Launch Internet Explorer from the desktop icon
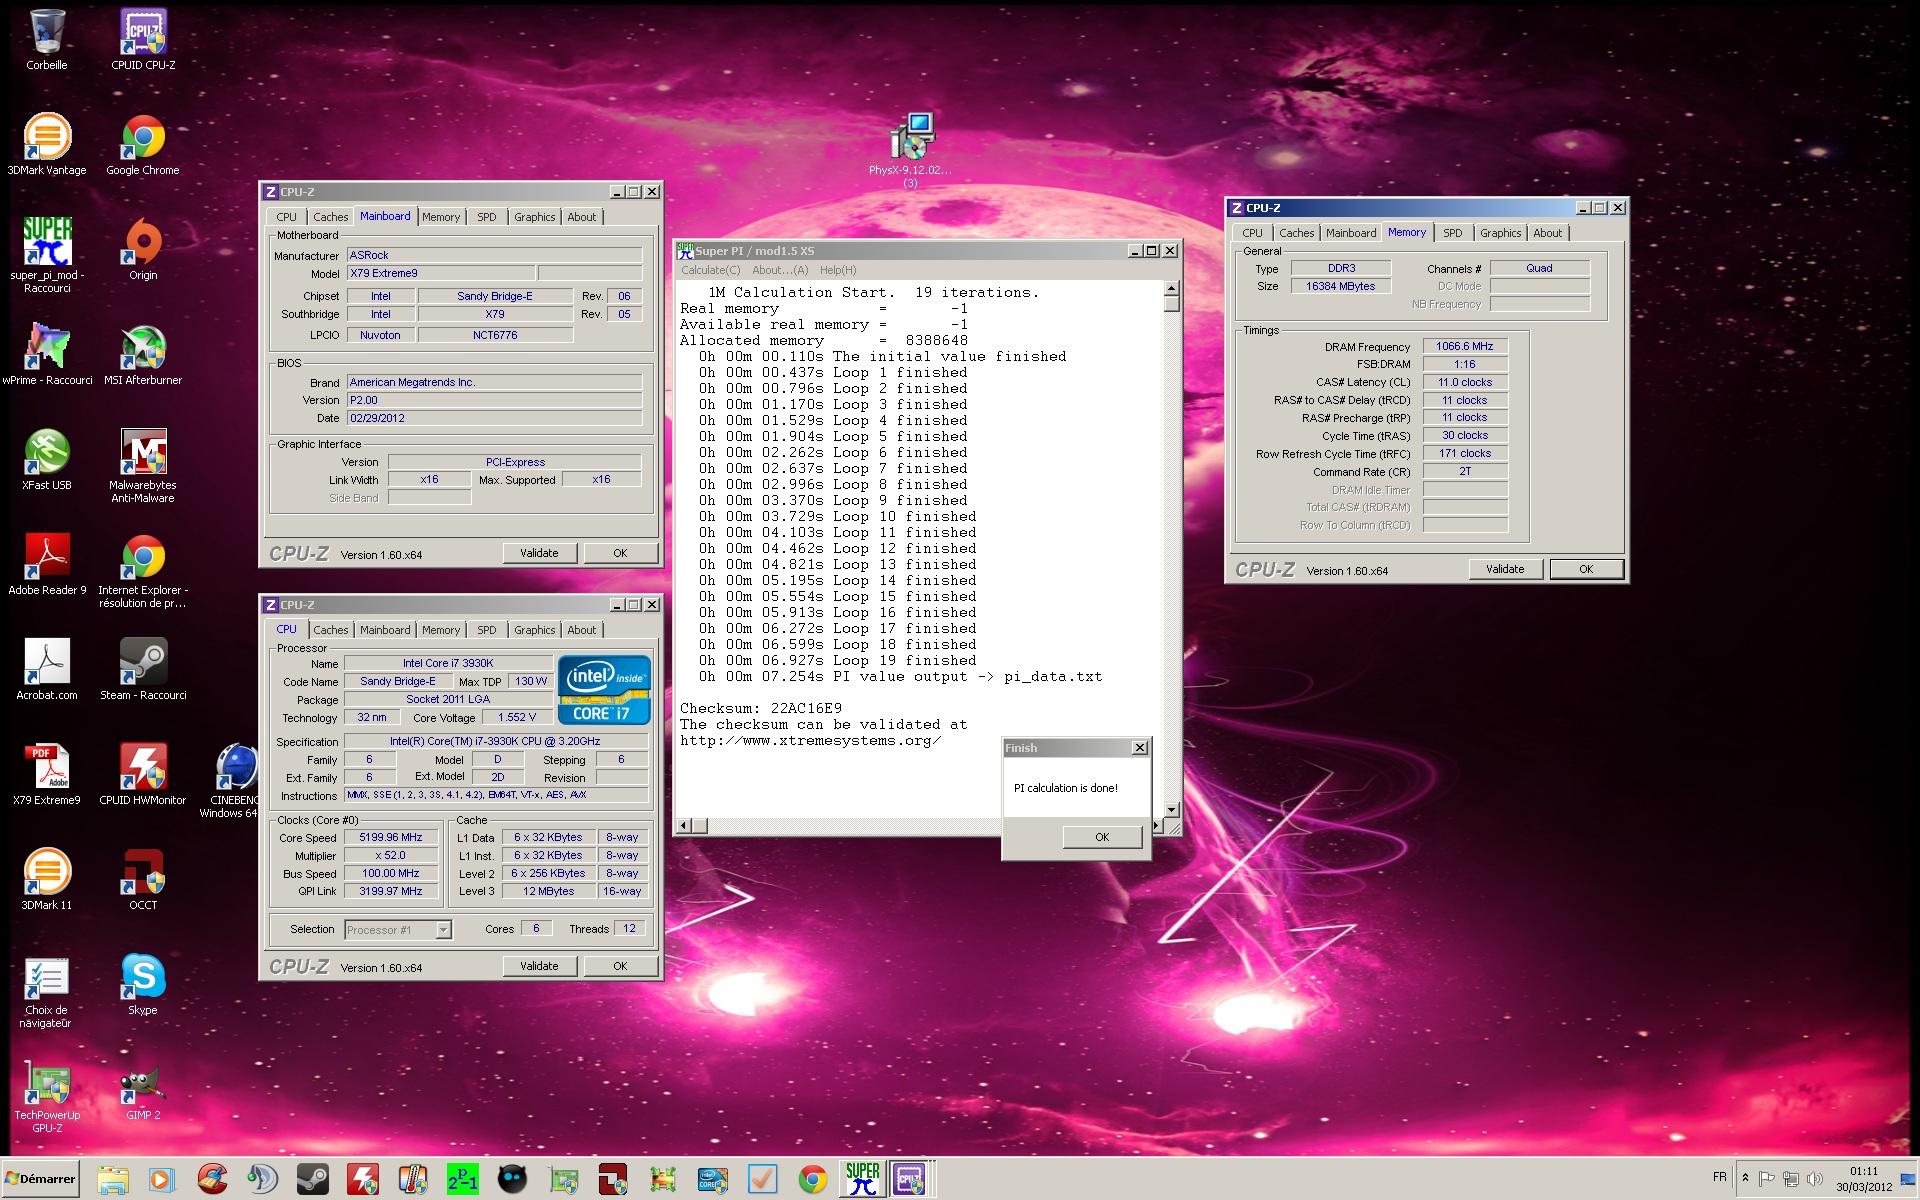The height and width of the screenshot is (1200, 1920). coord(143,572)
